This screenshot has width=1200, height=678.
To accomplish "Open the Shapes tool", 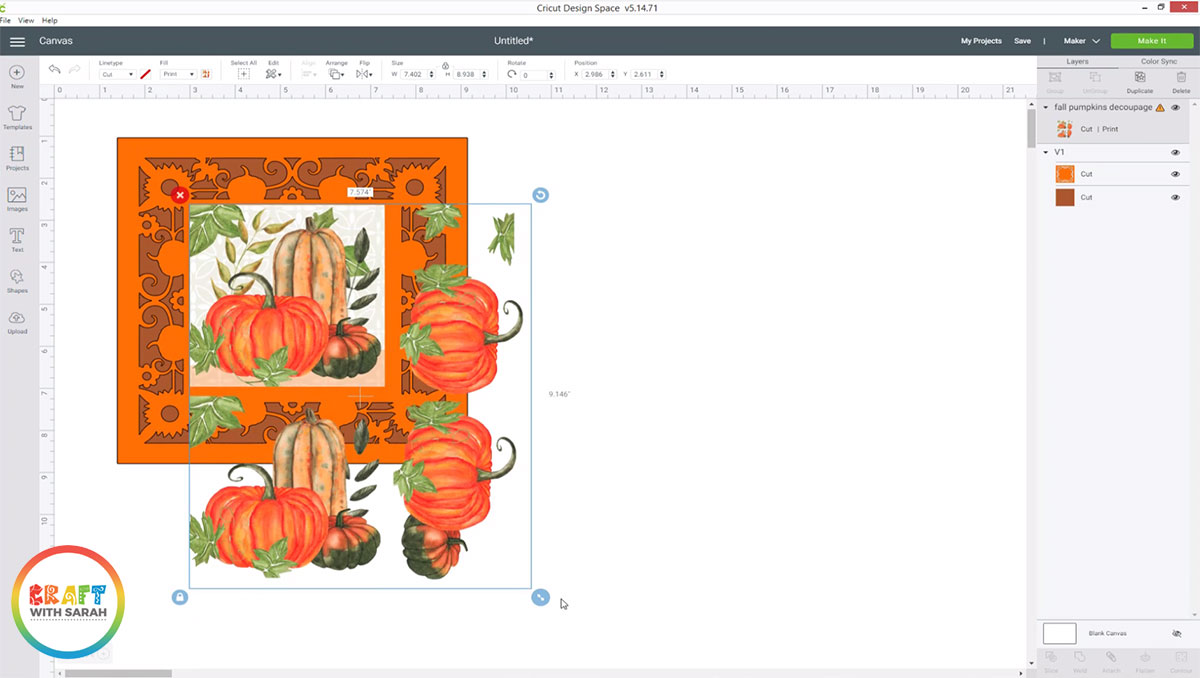I will (16, 282).
